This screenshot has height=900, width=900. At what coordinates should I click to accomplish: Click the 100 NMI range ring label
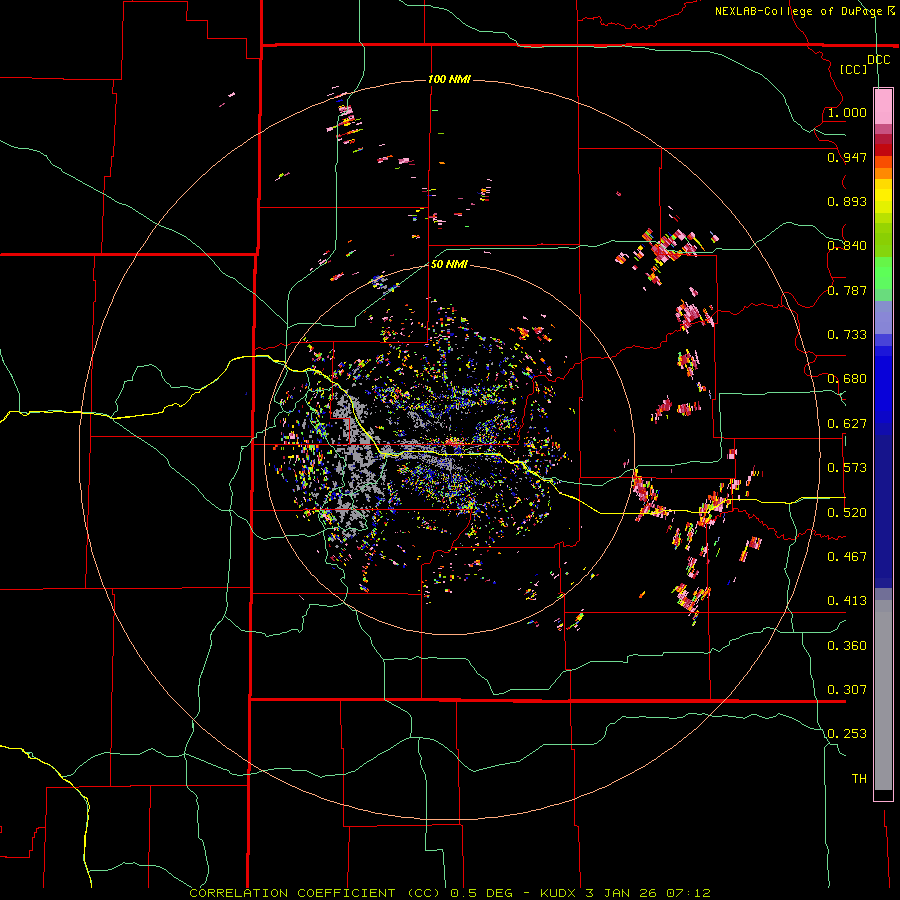[449, 79]
